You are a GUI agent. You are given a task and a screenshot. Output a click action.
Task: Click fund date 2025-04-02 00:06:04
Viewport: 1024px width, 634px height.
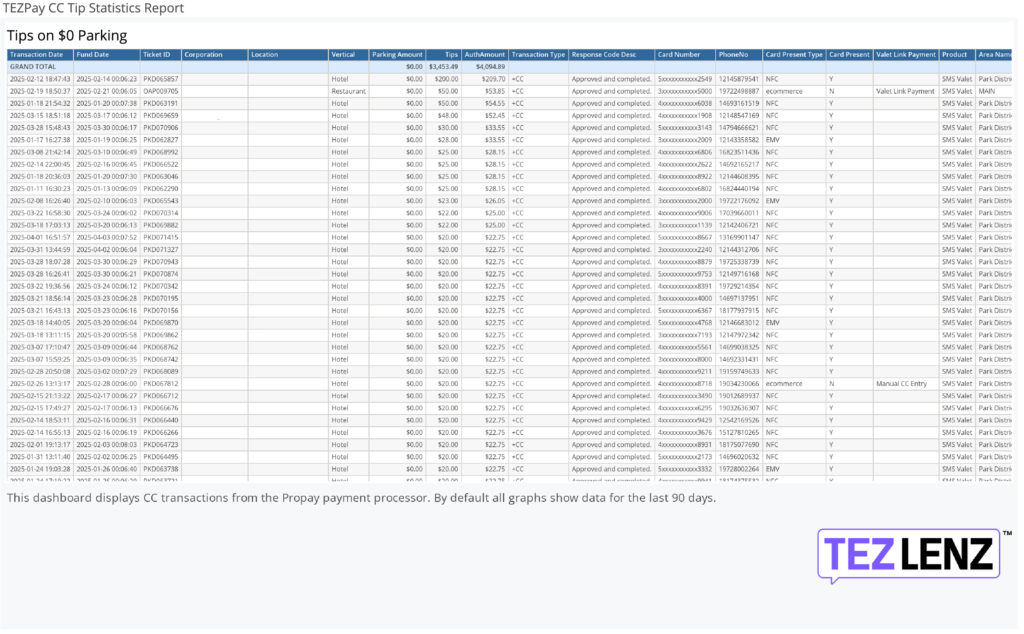pos(107,249)
